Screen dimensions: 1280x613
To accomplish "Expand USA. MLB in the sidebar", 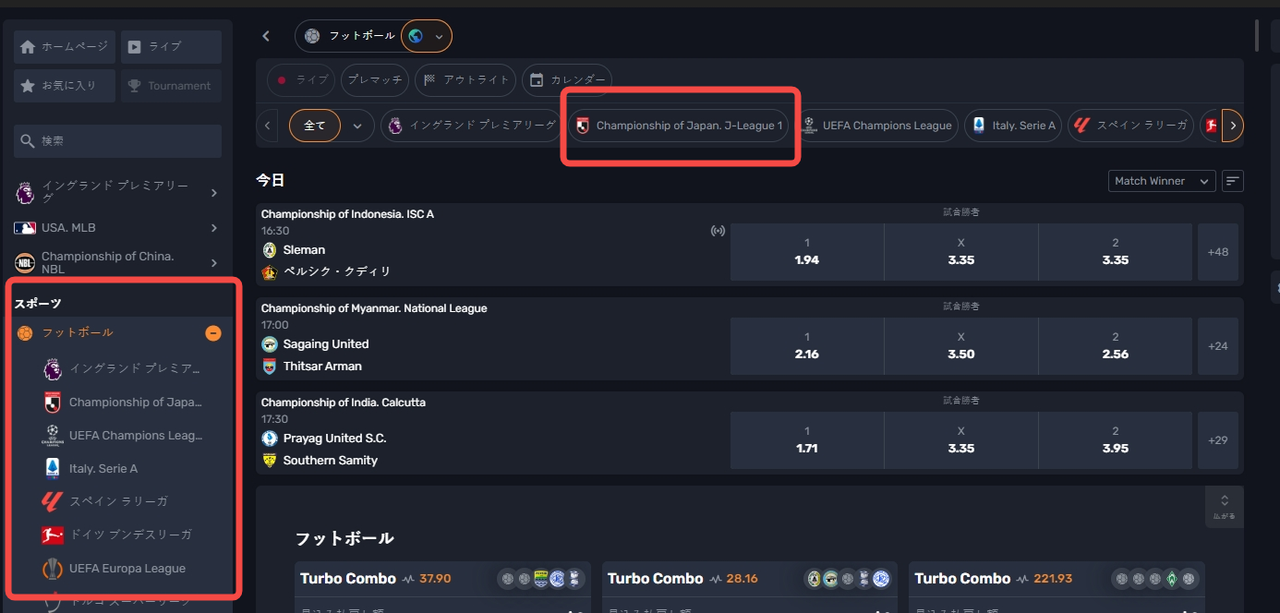I will (213, 228).
